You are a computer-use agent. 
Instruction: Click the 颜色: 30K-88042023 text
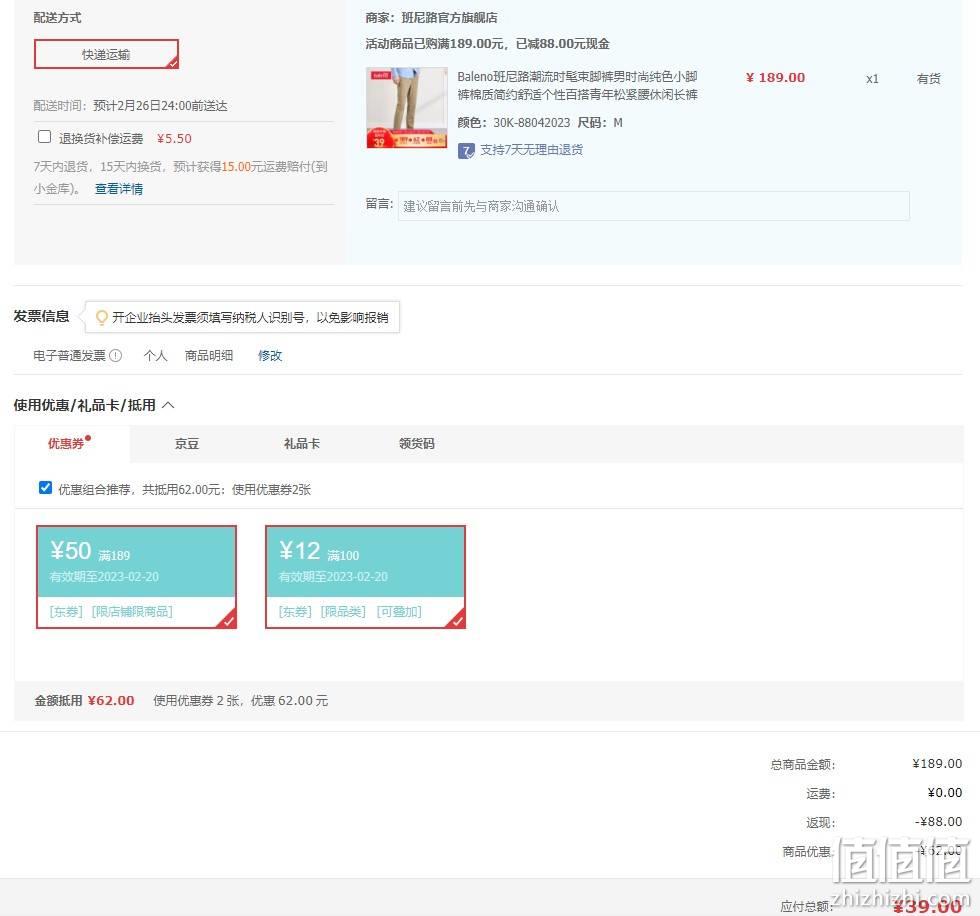514,122
